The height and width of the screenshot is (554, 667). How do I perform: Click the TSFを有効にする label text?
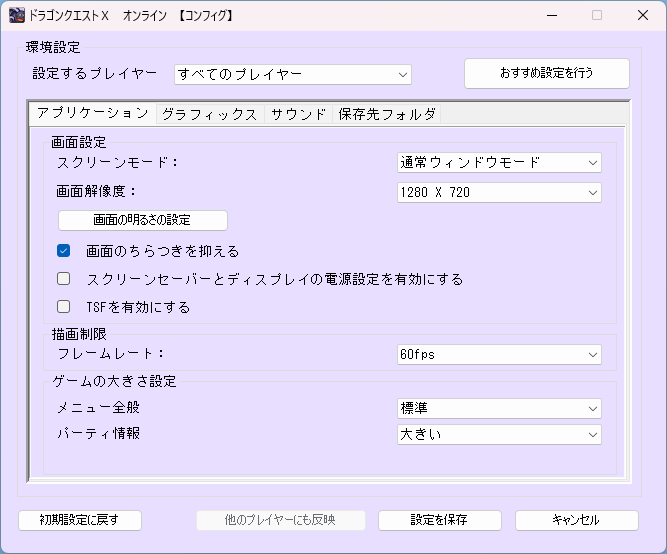138,307
